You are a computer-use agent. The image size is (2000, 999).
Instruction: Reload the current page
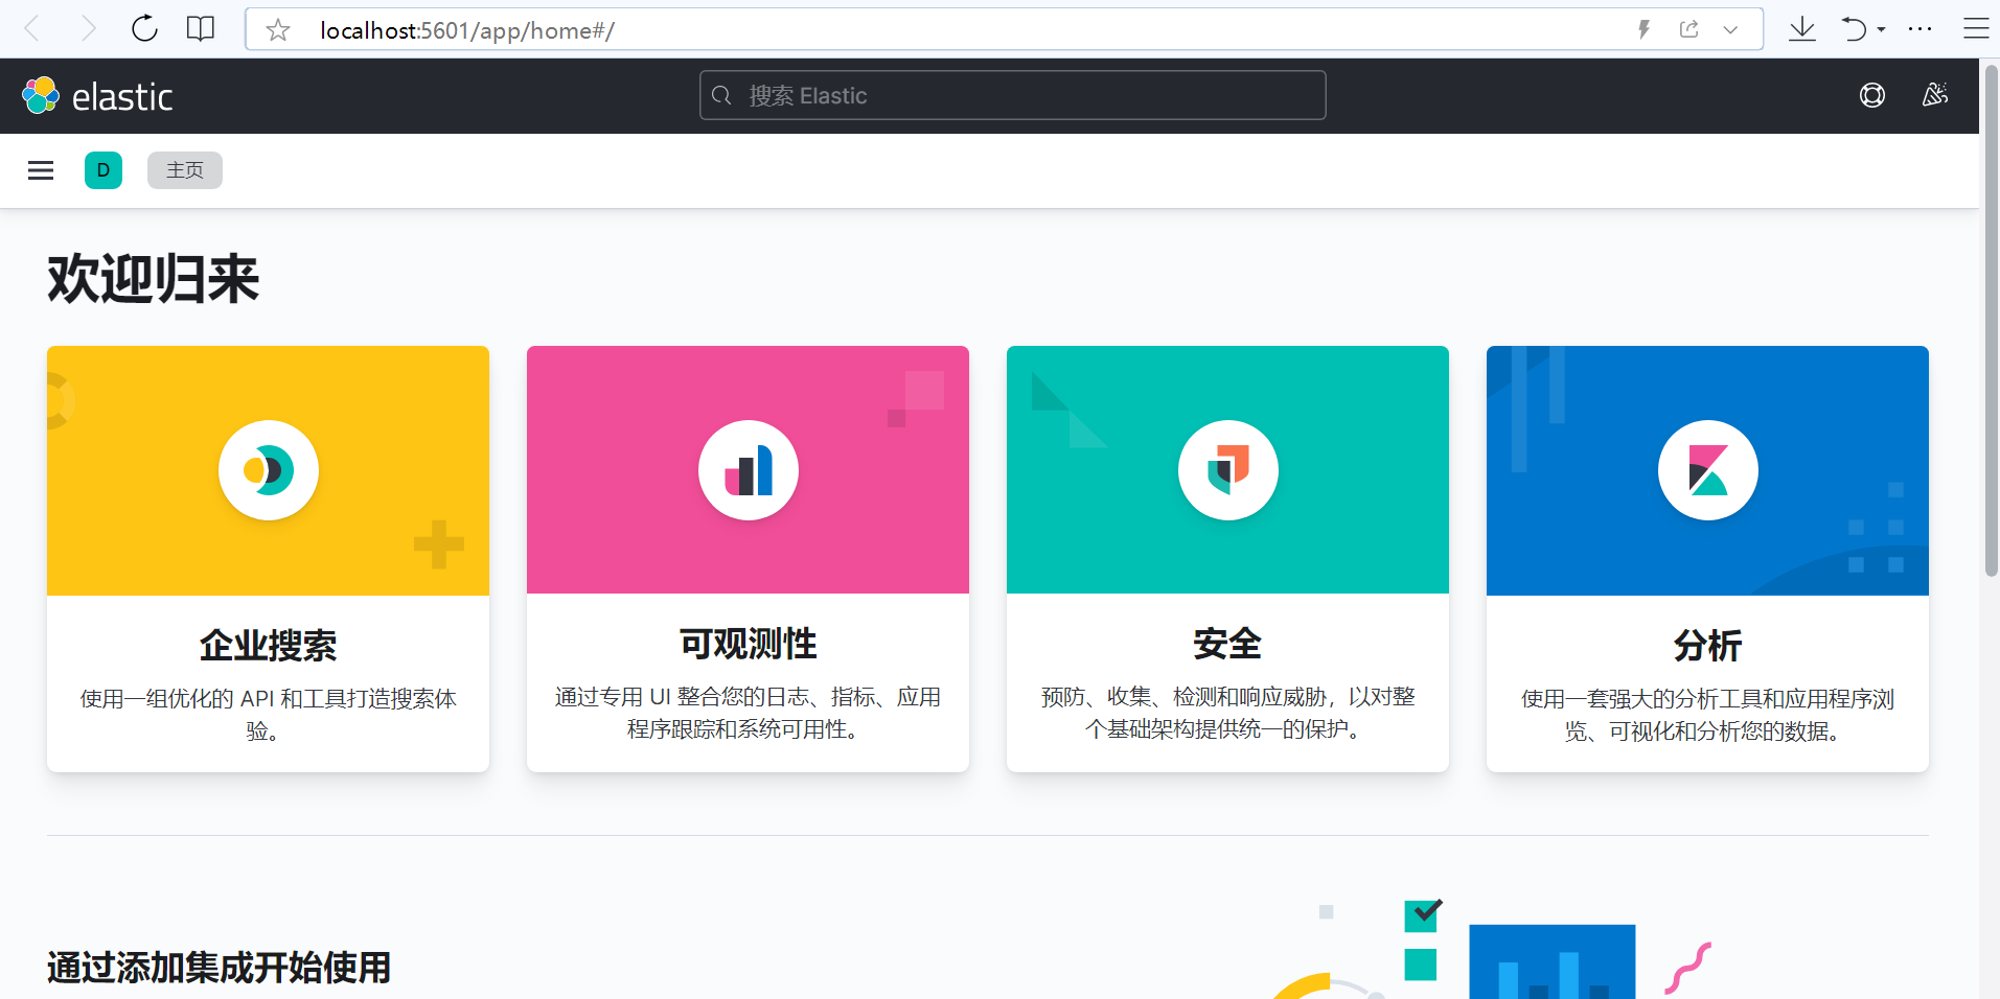[145, 29]
